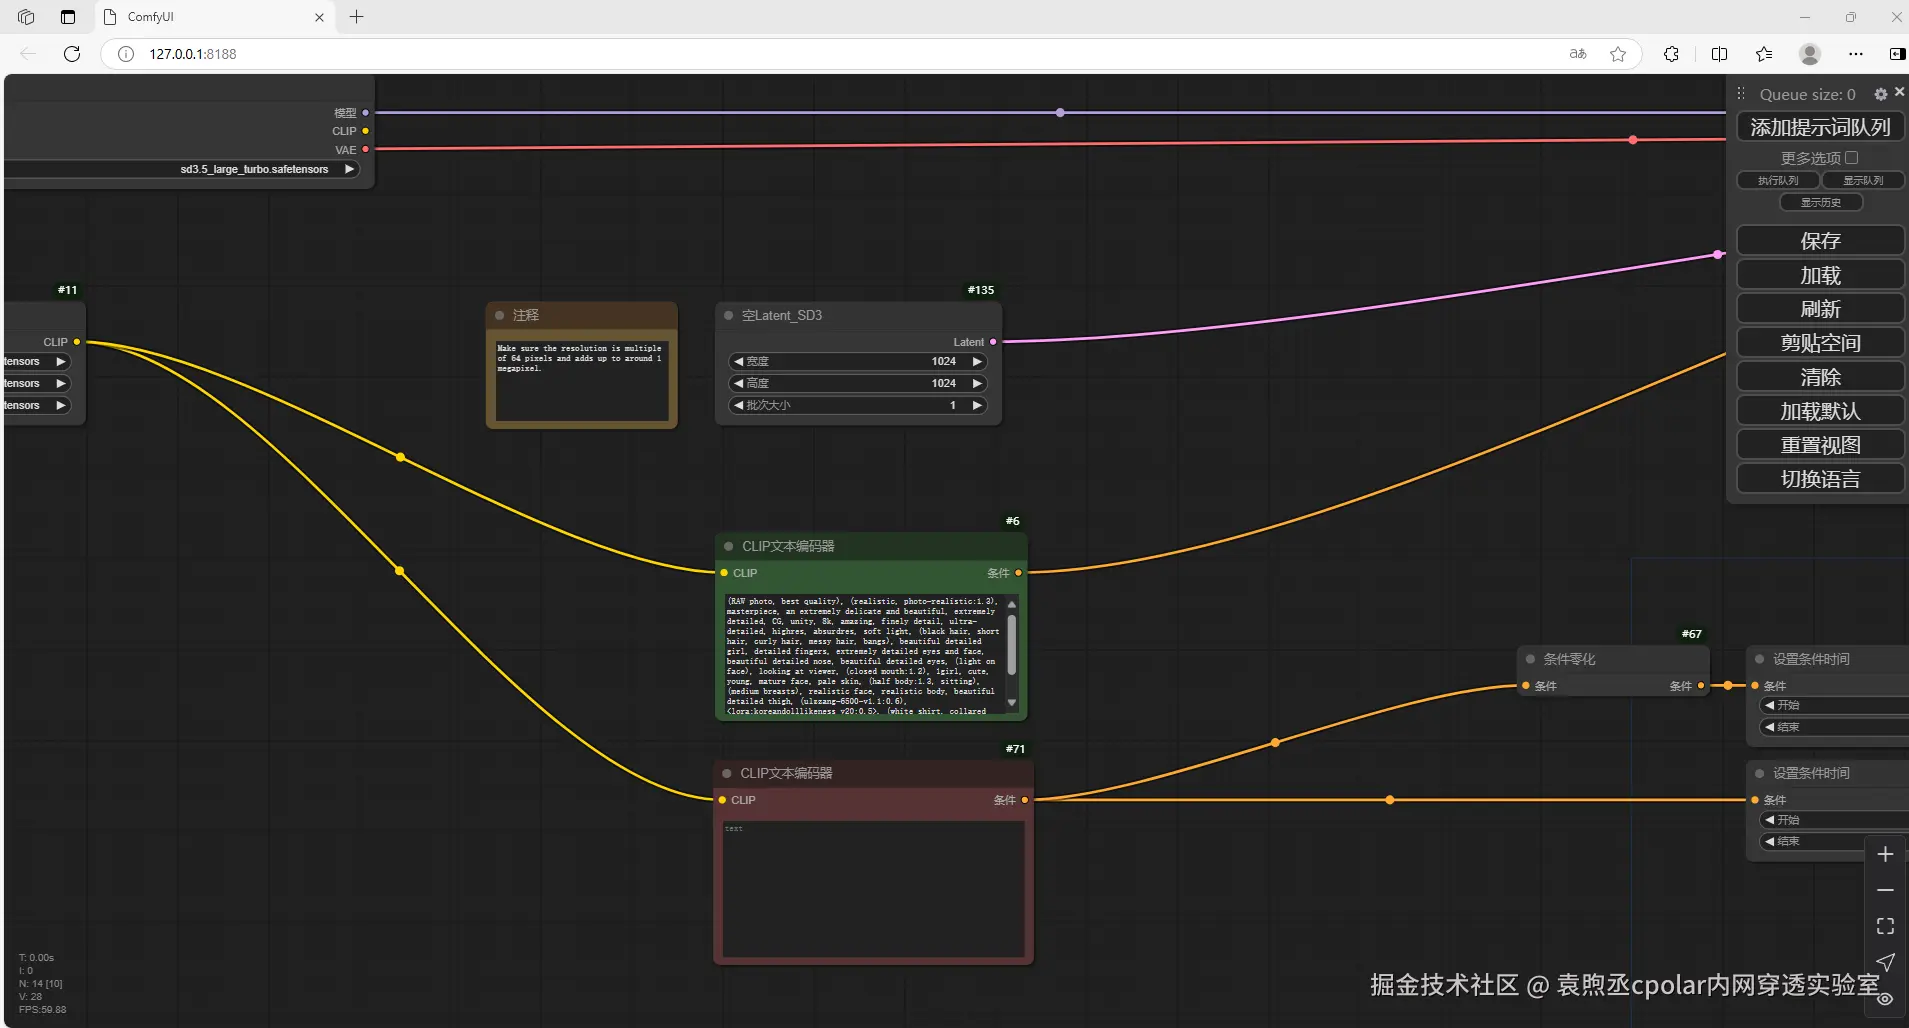This screenshot has width=1909, height=1028.
Task: Click 加载默认 to load default workflow
Action: [x=1820, y=411]
